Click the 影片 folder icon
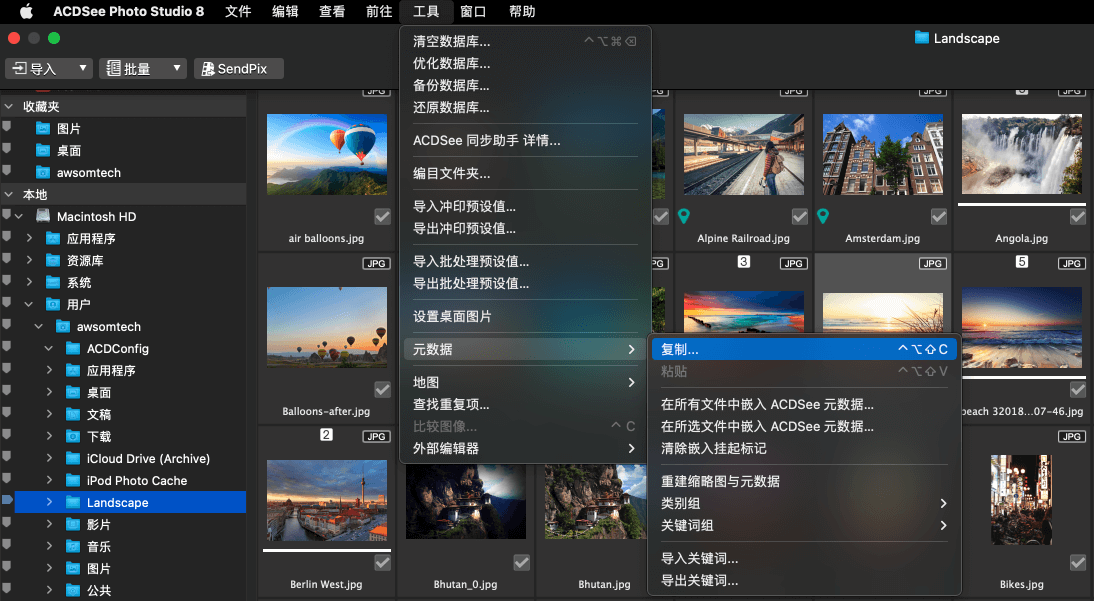 73,524
